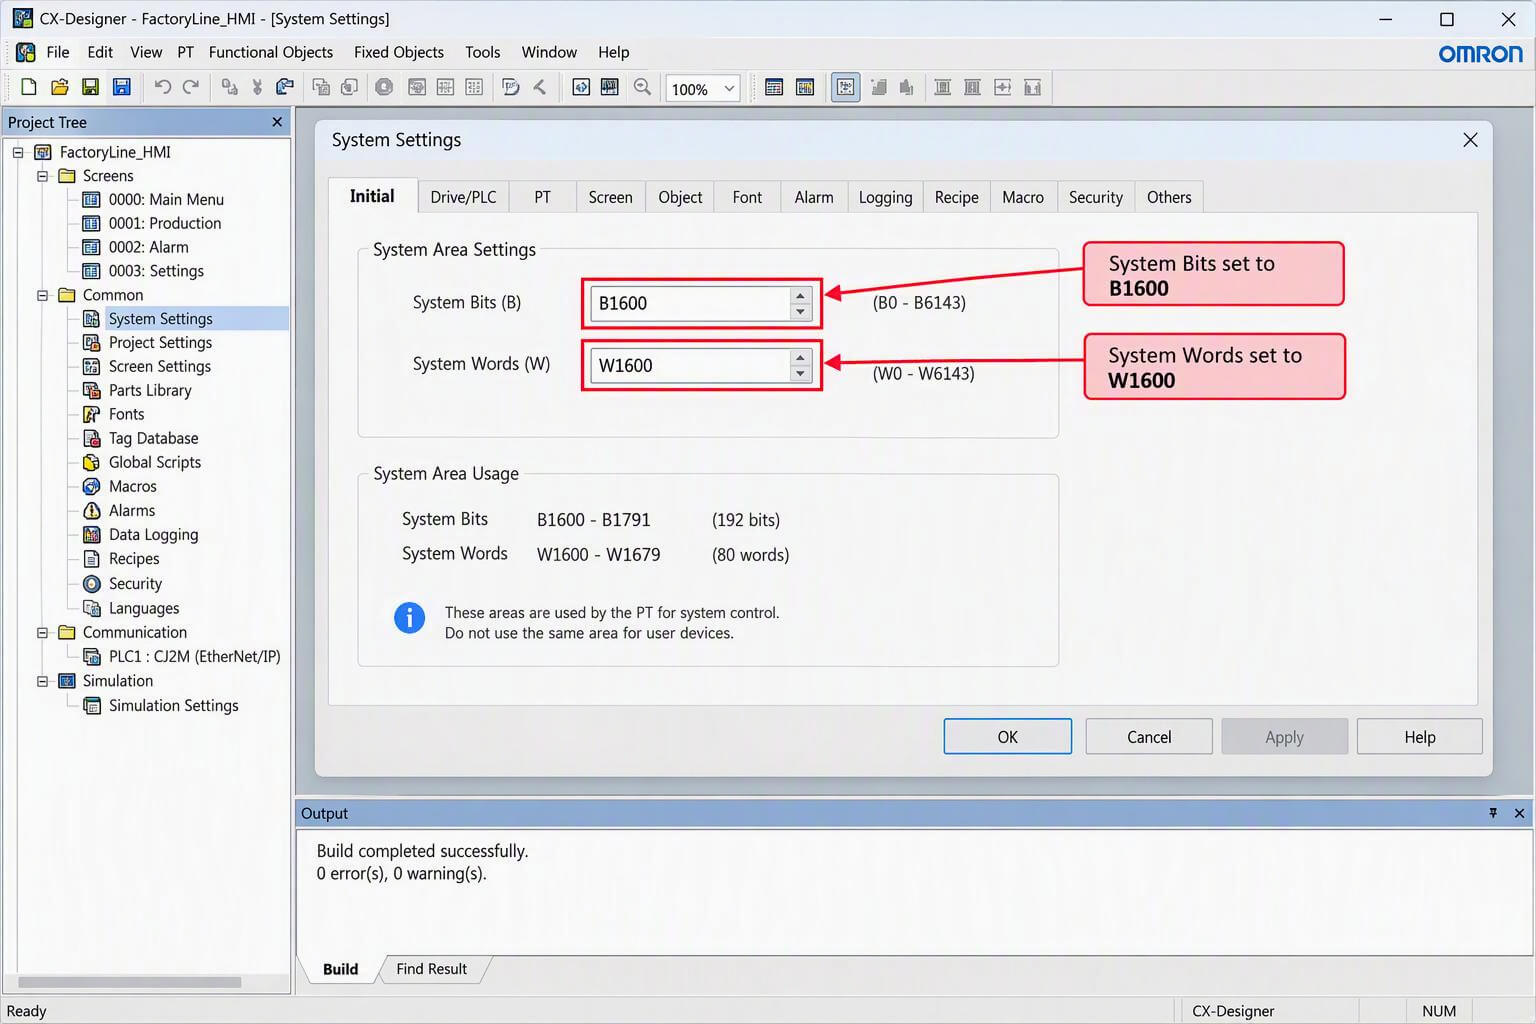Collapse the Communication folder node
This screenshot has width=1536, height=1024.
[x=42, y=632]
